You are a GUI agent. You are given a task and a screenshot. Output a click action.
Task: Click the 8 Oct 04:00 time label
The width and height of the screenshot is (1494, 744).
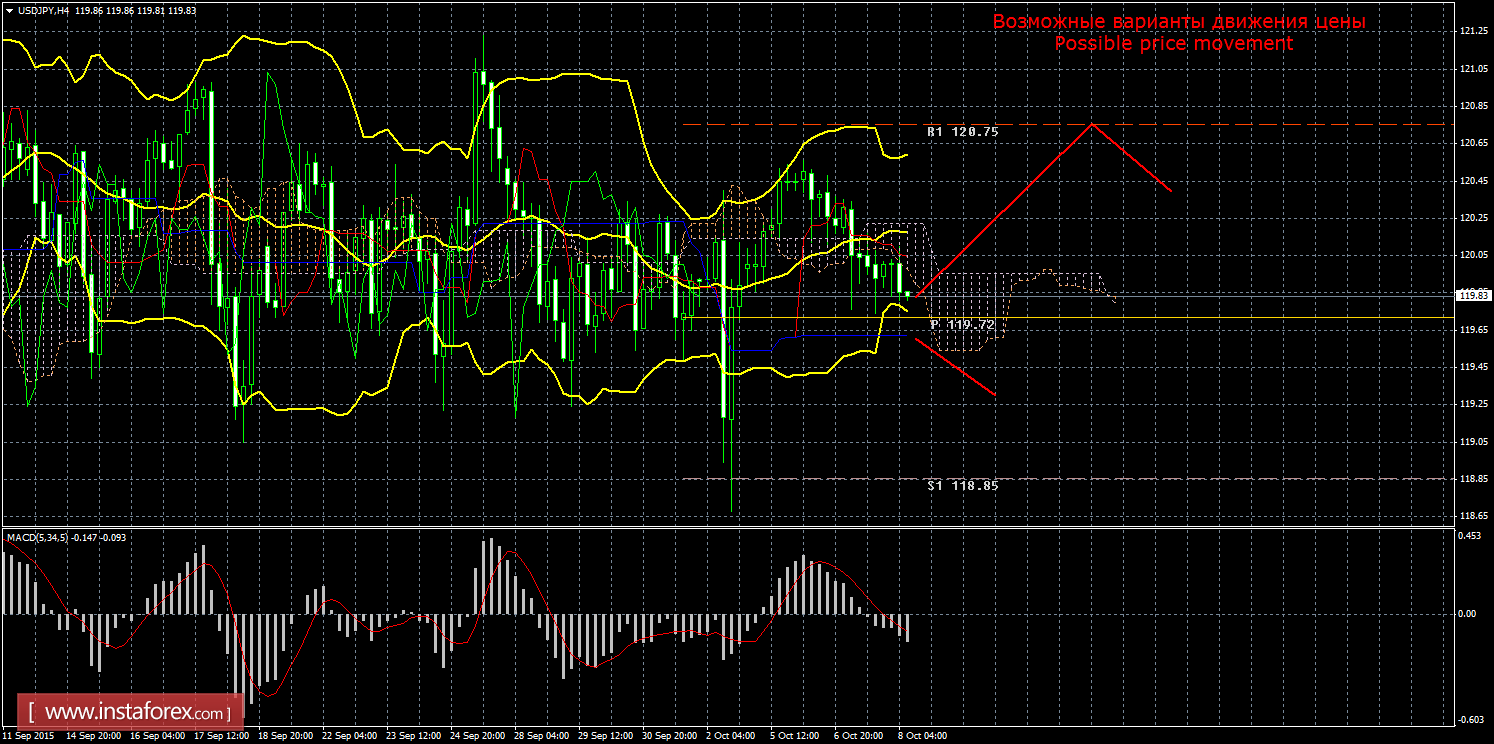pos(922,736)
